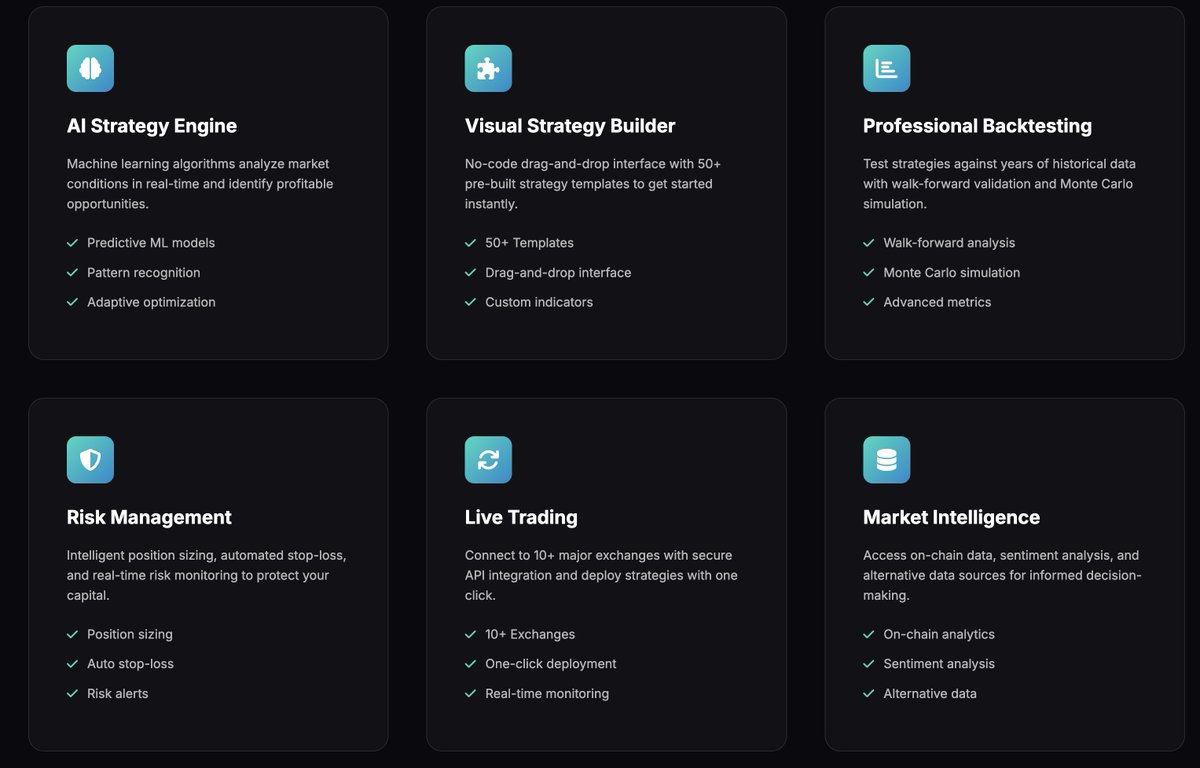This screenshot has height=768, width=1200.
Task: Click checkmark beside One-click deployment
Action: 470,664
